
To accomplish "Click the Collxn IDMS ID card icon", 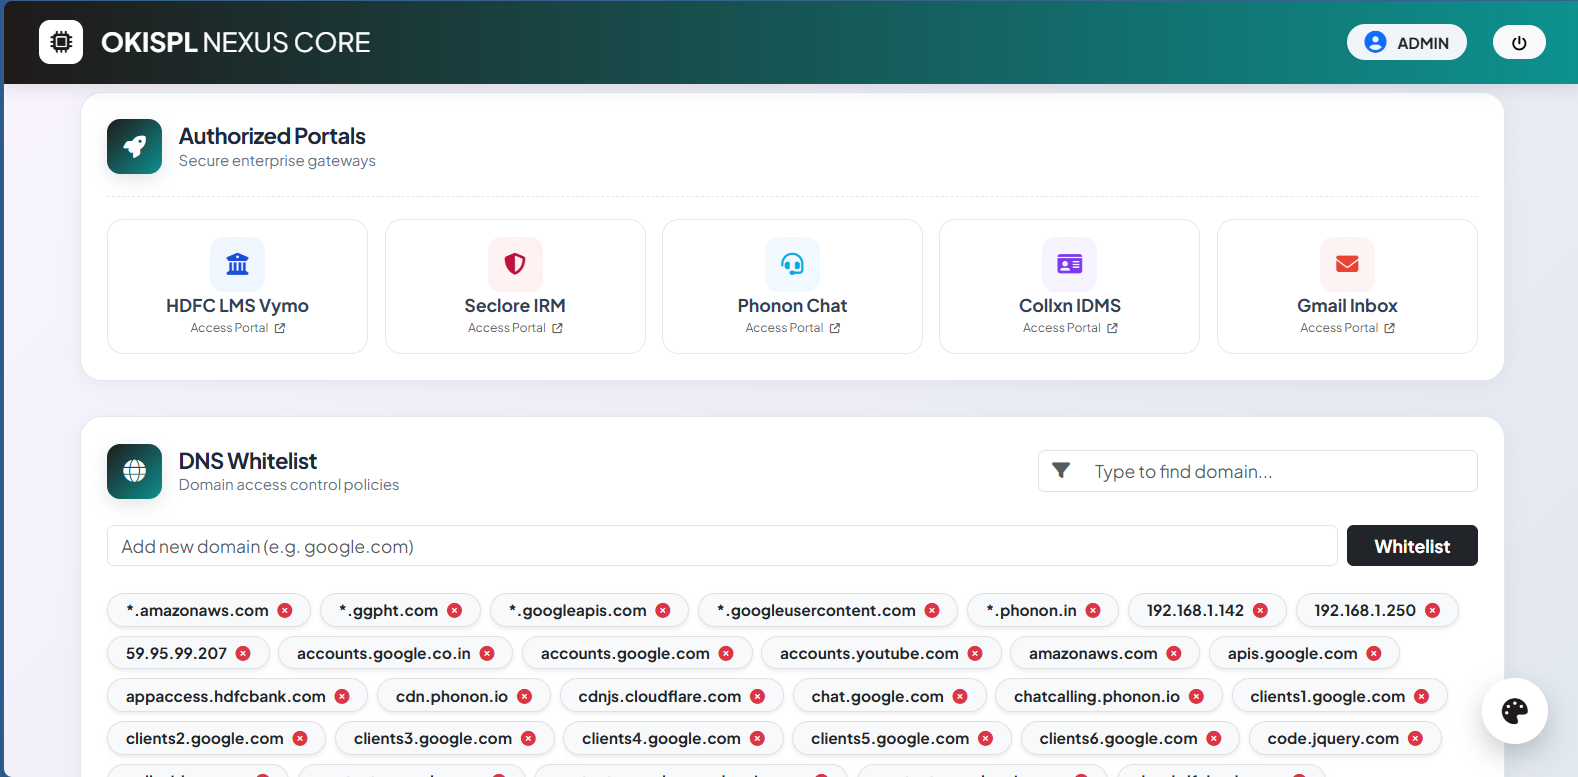I will click(1069, 264).
